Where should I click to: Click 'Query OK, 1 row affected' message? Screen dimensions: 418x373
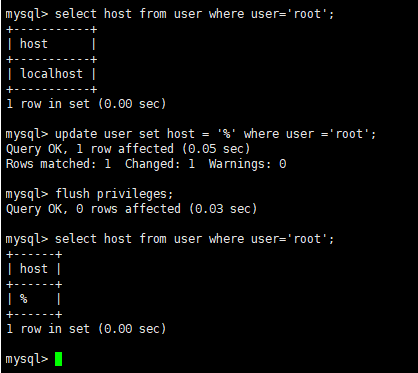point(90,149)
